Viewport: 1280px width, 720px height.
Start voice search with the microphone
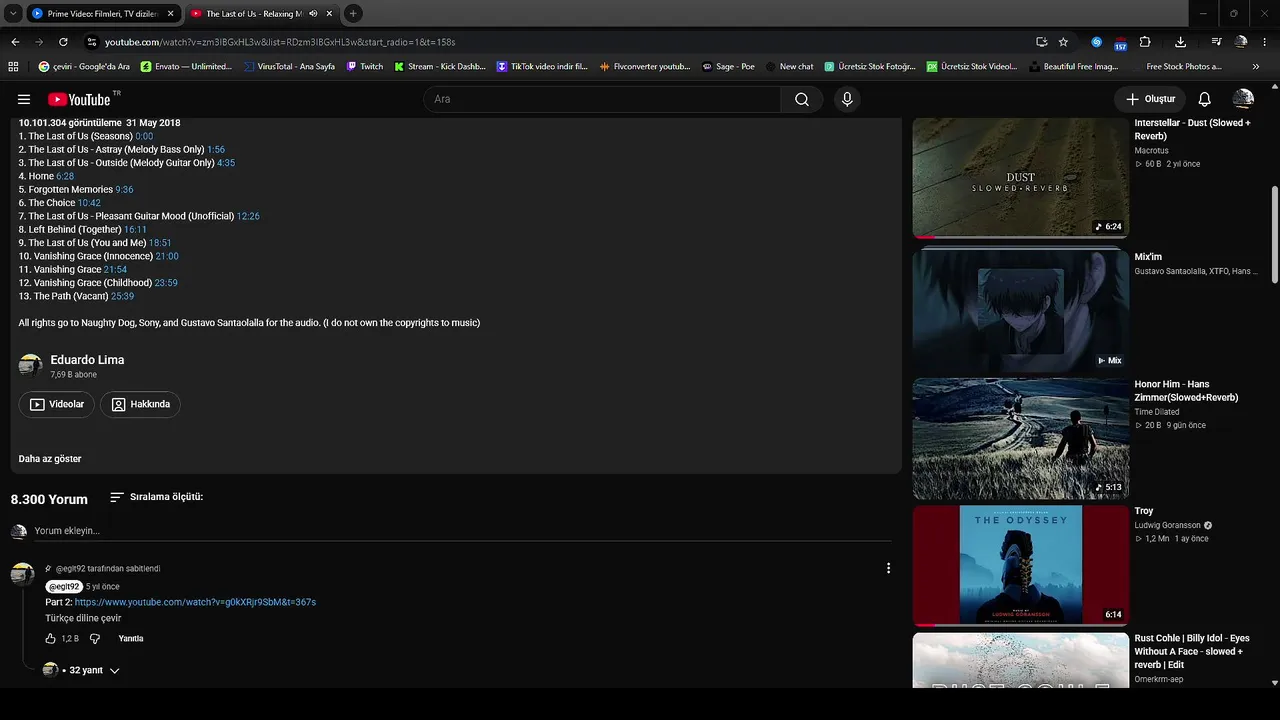(847, 99)
